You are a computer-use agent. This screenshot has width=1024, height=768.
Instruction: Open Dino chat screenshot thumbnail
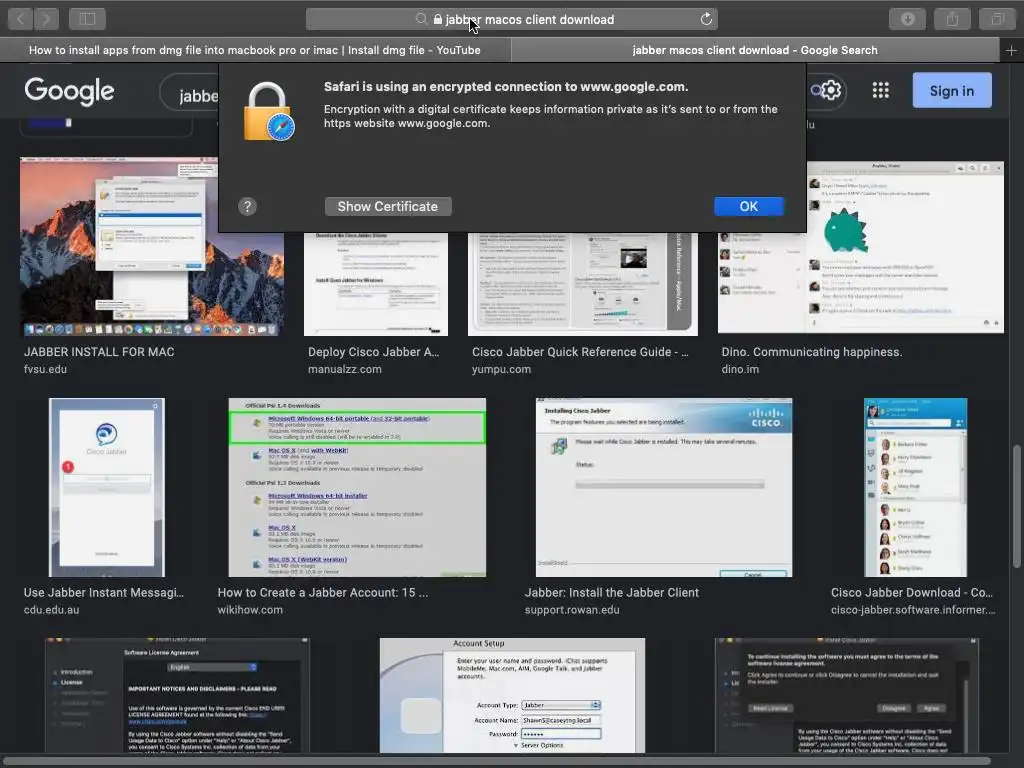point(861,248)
